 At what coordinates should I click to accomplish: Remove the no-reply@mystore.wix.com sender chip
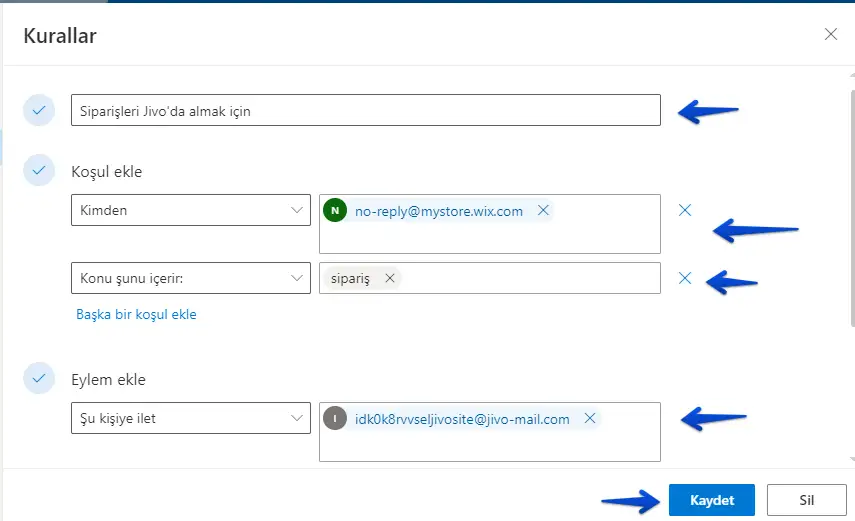pyautogui.click(x=543, y=211)
